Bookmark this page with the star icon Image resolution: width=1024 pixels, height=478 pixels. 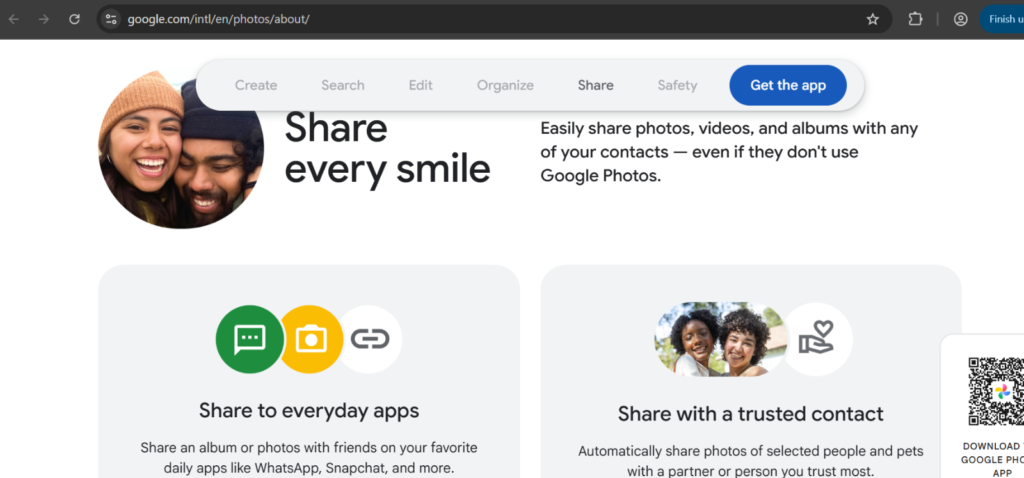pos(872,19)
